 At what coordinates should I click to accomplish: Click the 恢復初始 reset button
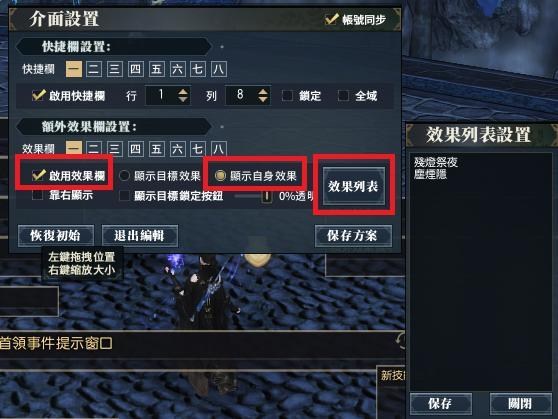click(56, 236)
